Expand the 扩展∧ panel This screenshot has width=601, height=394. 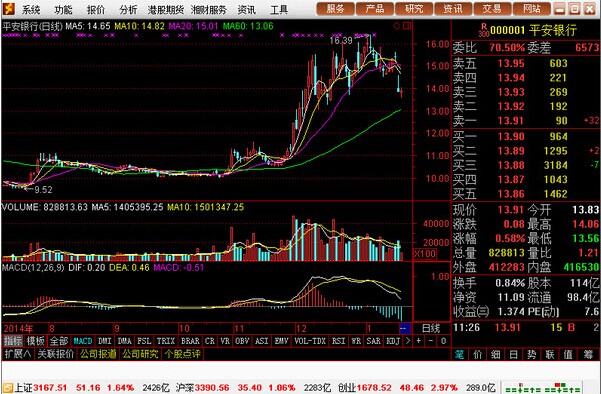click(18, 354)
